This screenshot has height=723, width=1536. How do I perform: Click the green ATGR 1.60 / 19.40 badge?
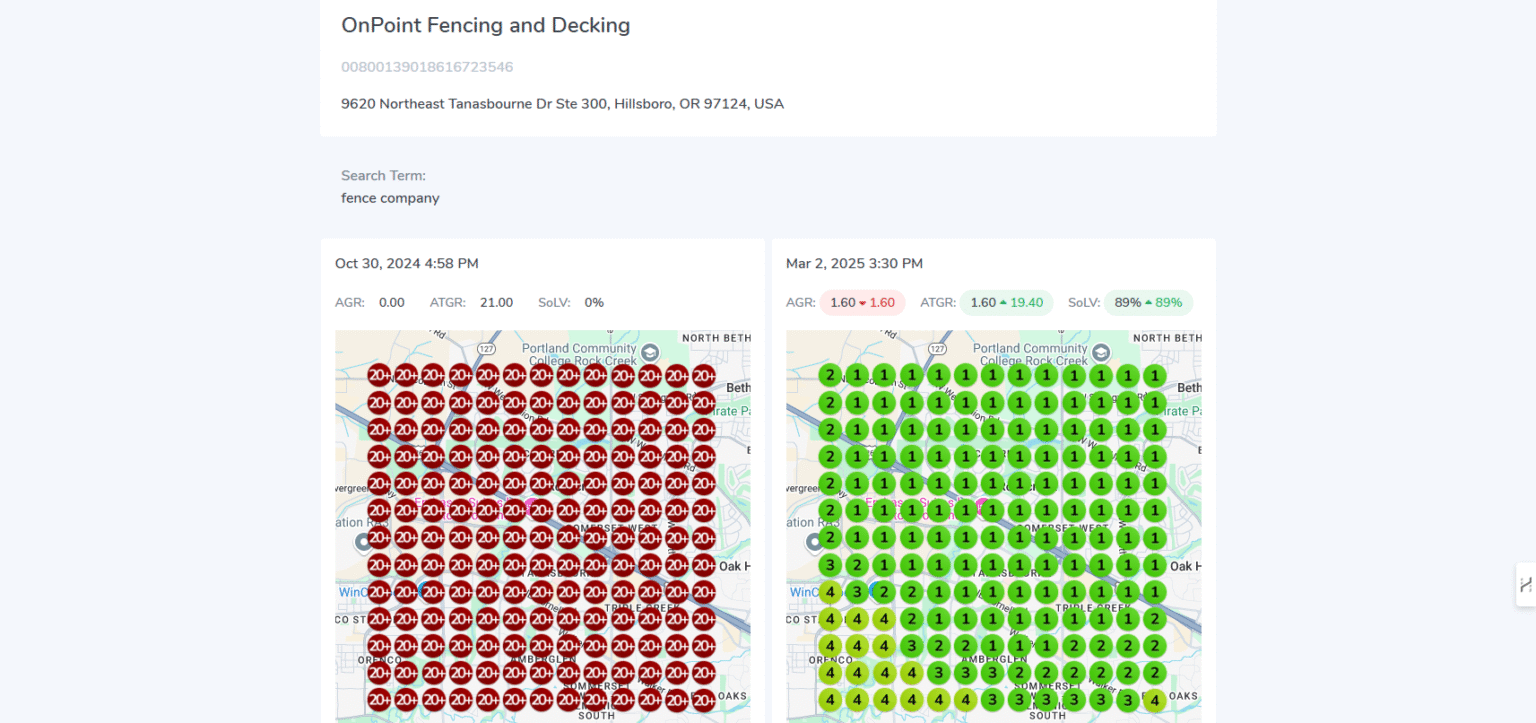1006,303
